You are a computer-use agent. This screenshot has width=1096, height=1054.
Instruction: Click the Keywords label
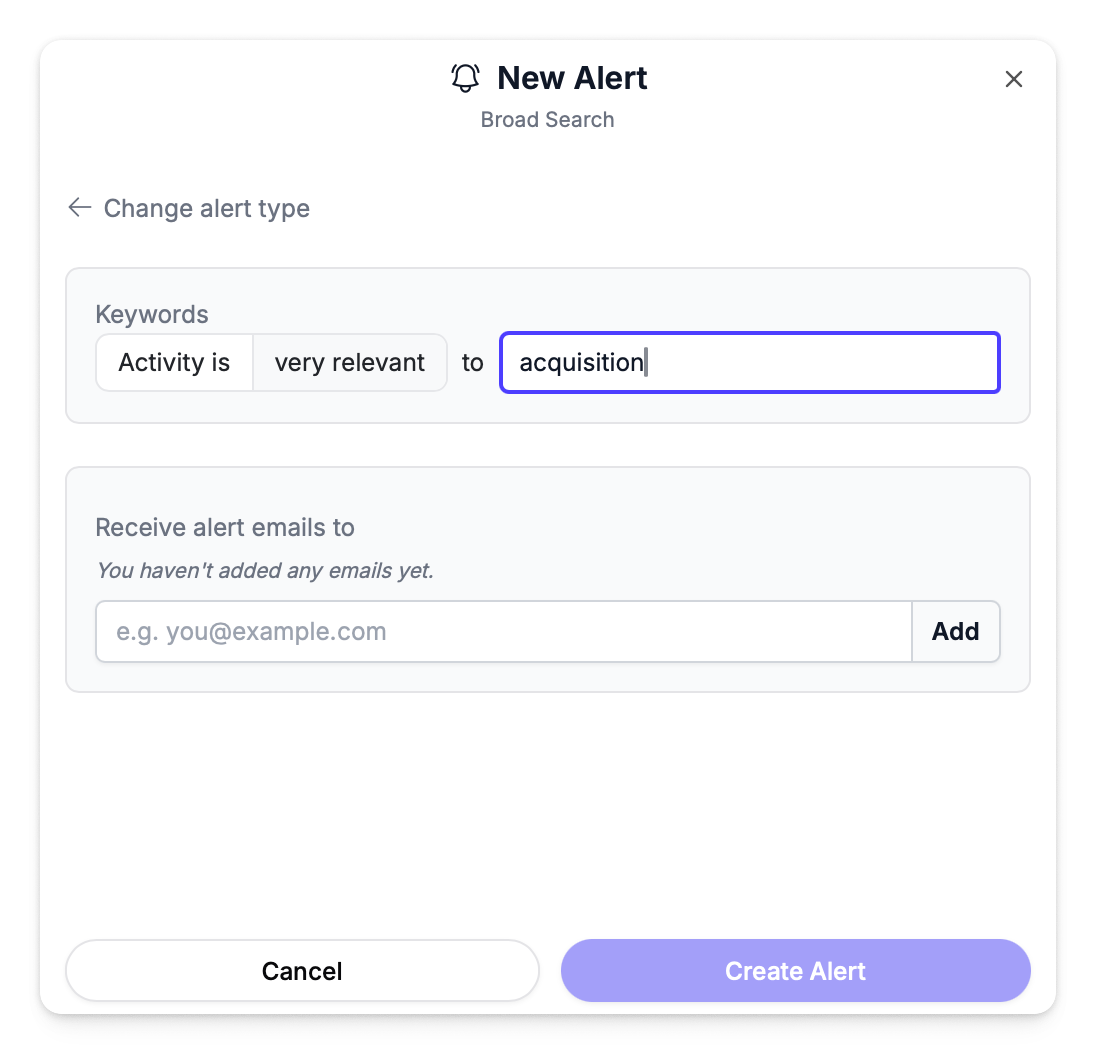(152, 314)
